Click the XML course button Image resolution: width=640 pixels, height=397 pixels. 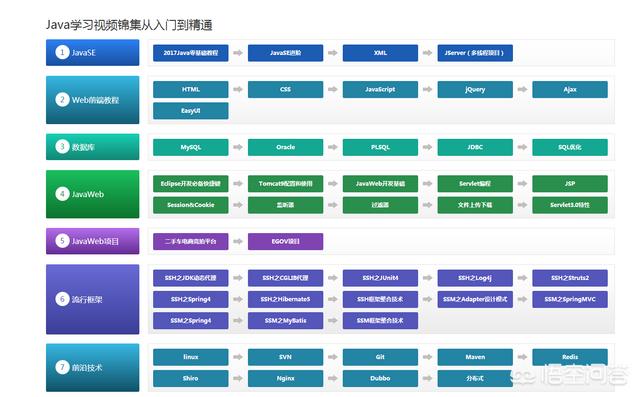coord(380,53)
